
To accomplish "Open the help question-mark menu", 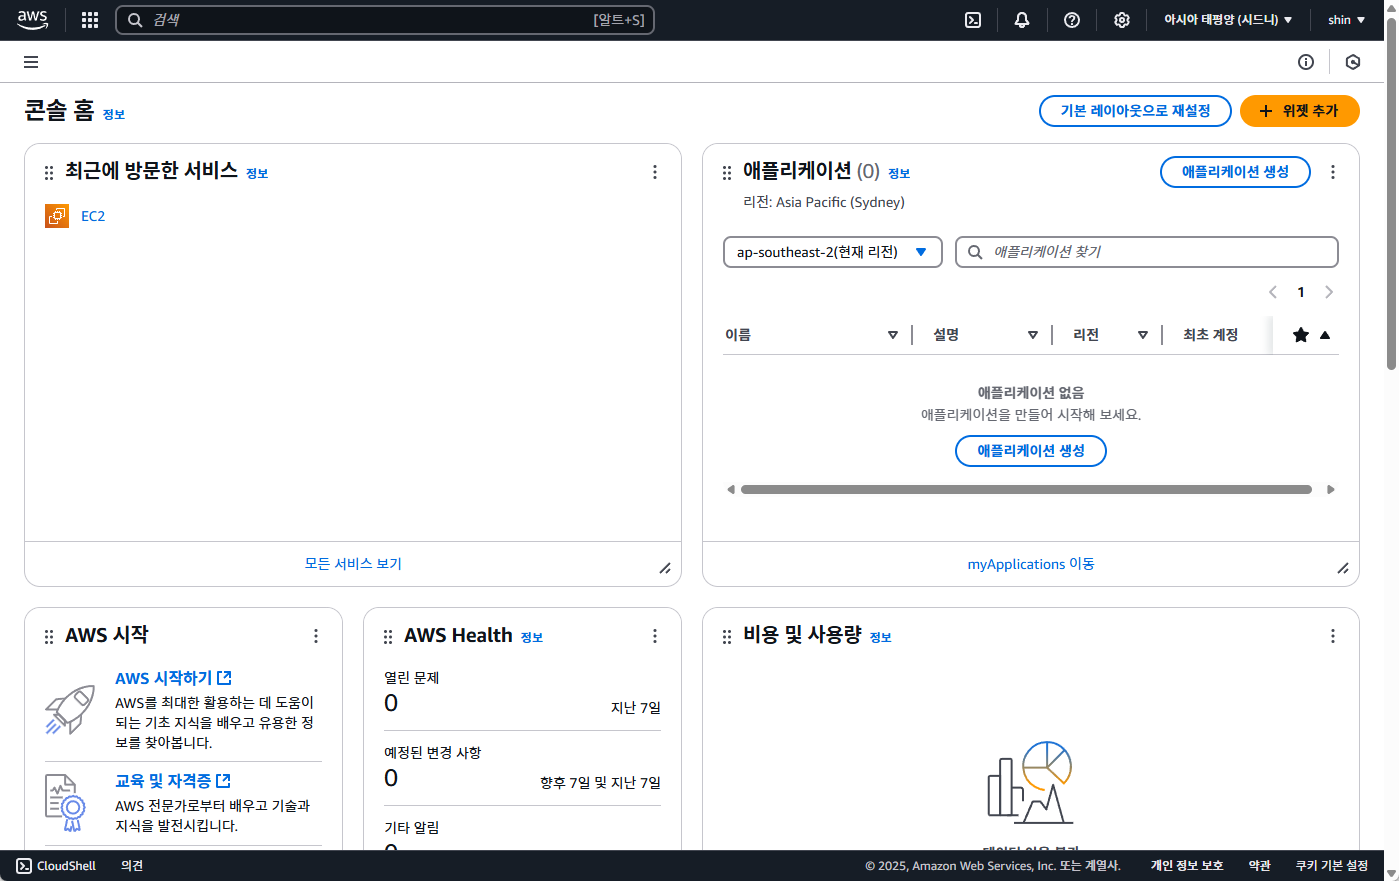I will tap(1072, 20).
